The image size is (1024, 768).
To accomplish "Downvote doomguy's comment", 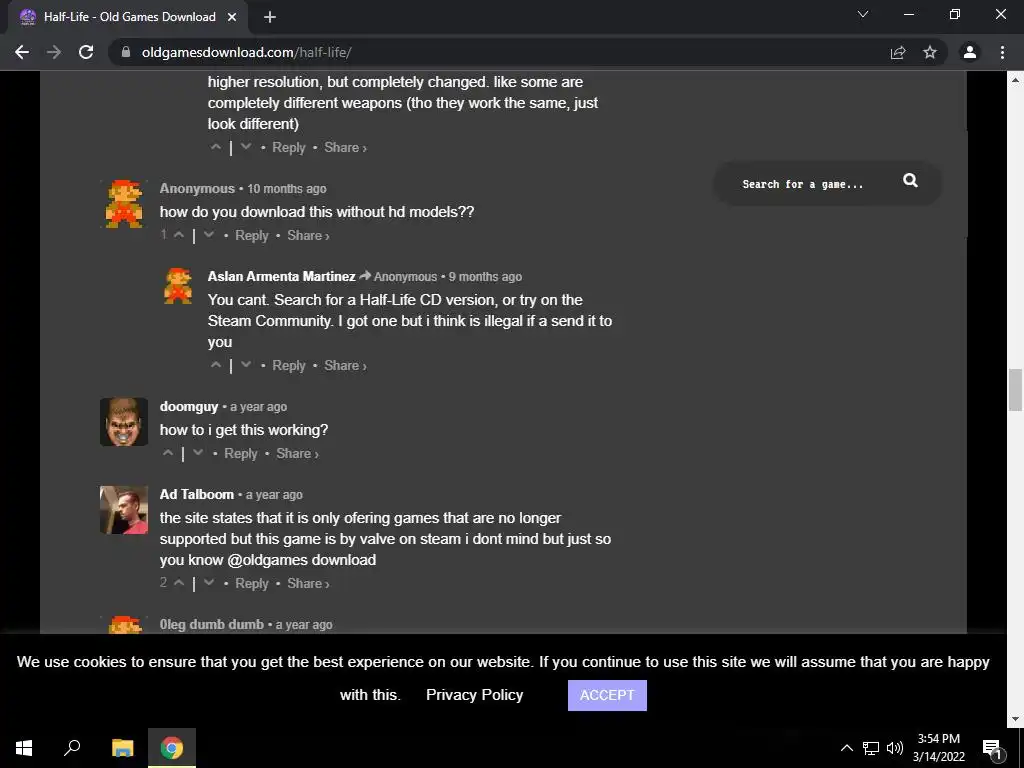I will (x=199, y=453).
